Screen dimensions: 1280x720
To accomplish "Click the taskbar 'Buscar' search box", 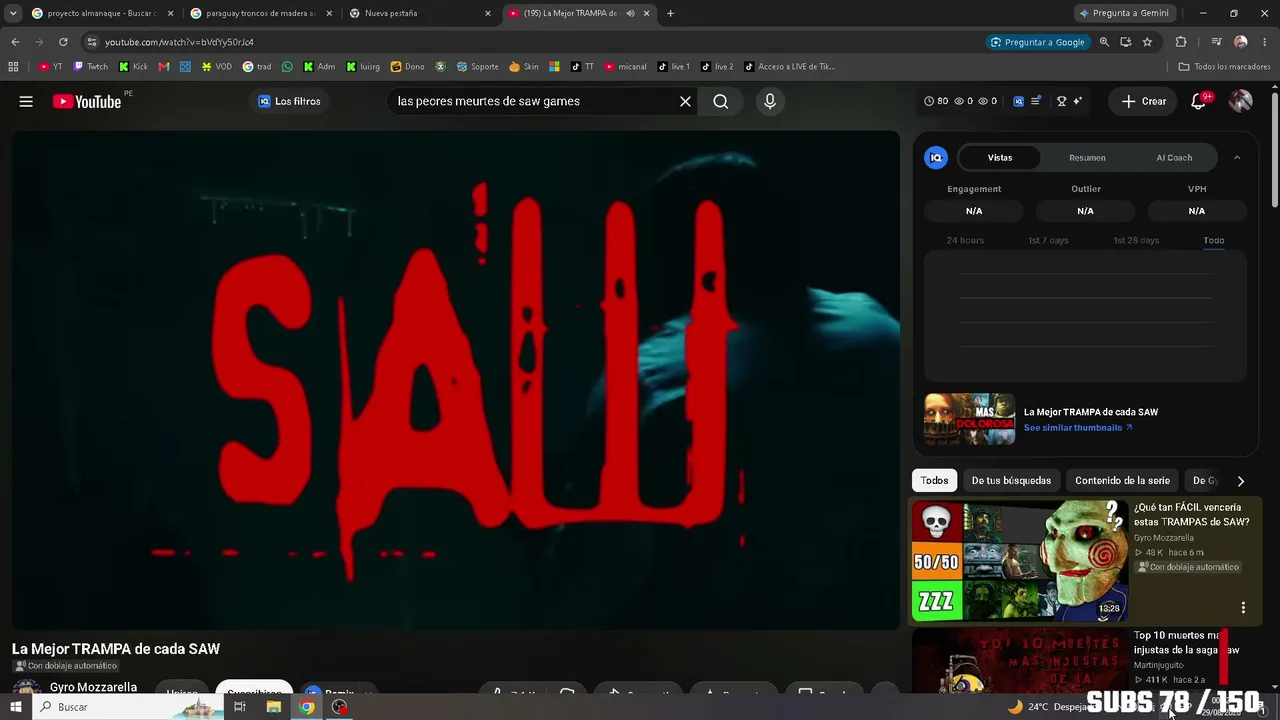I will point(130,707).
